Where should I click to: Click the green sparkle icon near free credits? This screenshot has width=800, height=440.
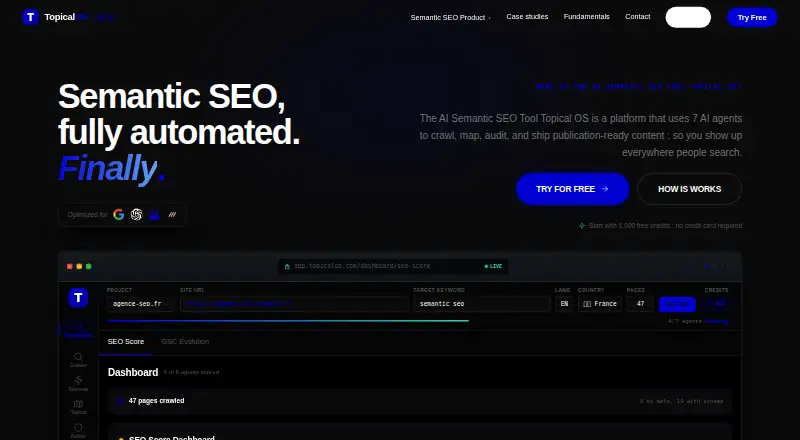582,226
